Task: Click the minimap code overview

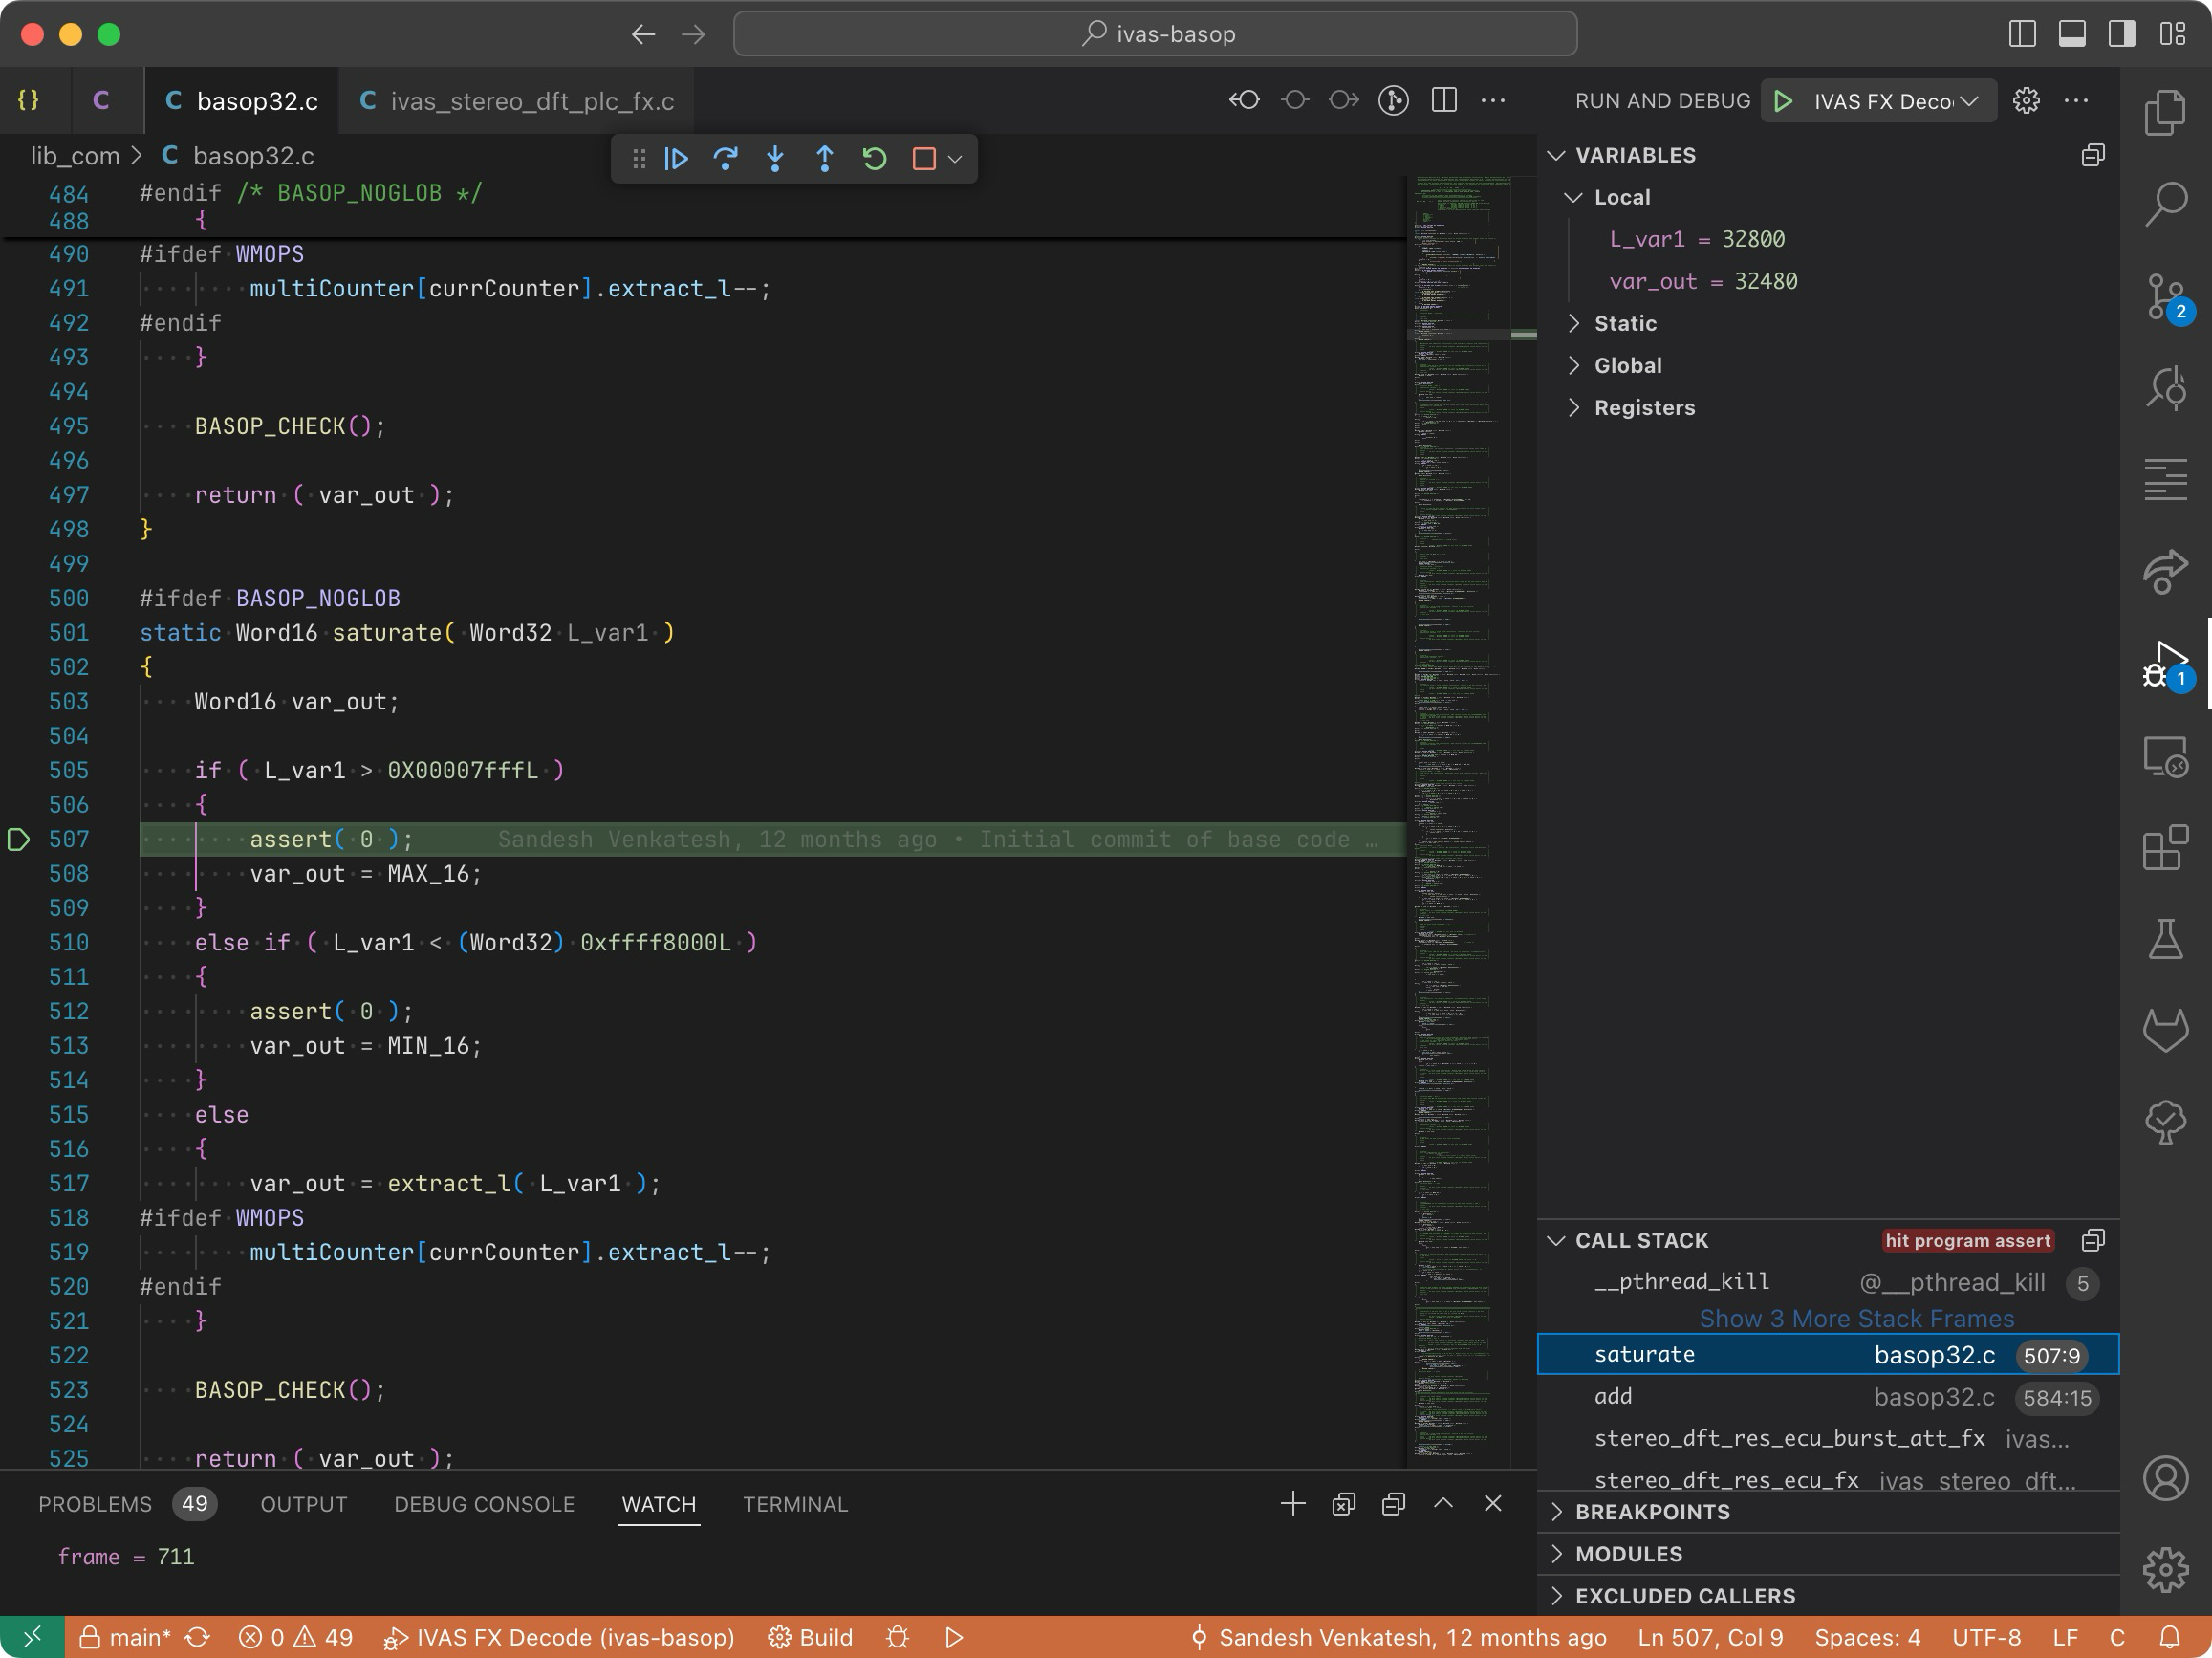Action: 1456,700
